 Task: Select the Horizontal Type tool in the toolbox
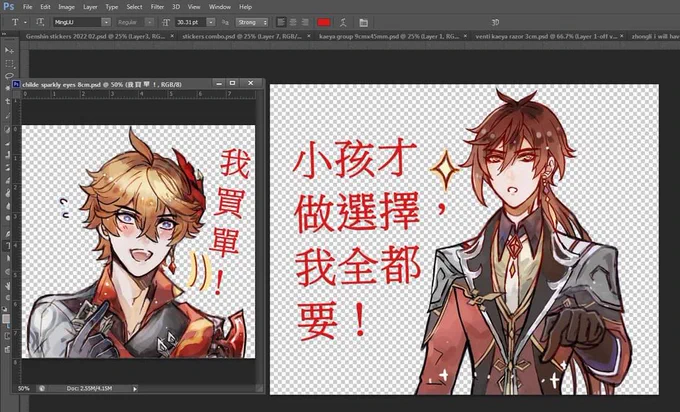(8, 246)
